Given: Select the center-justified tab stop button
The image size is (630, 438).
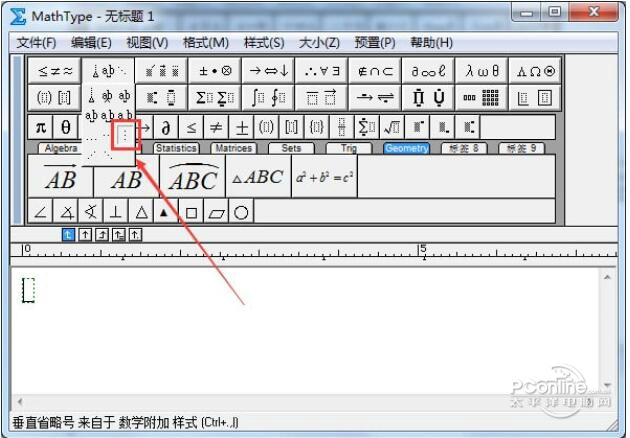Looking at the screenshot, I should [x=85, y=234].
